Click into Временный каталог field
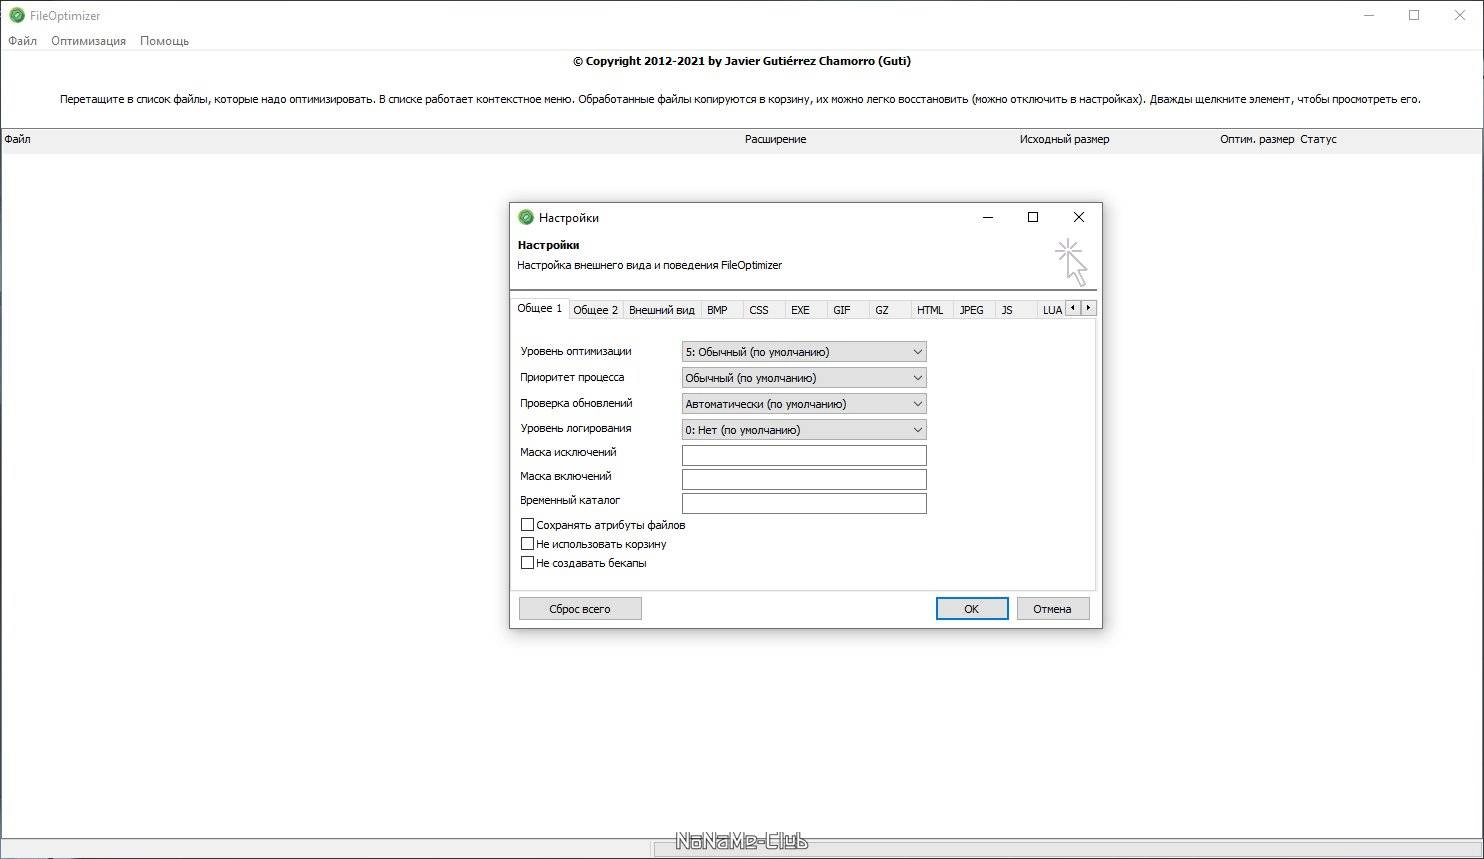1484x859 pixels. 804,503
